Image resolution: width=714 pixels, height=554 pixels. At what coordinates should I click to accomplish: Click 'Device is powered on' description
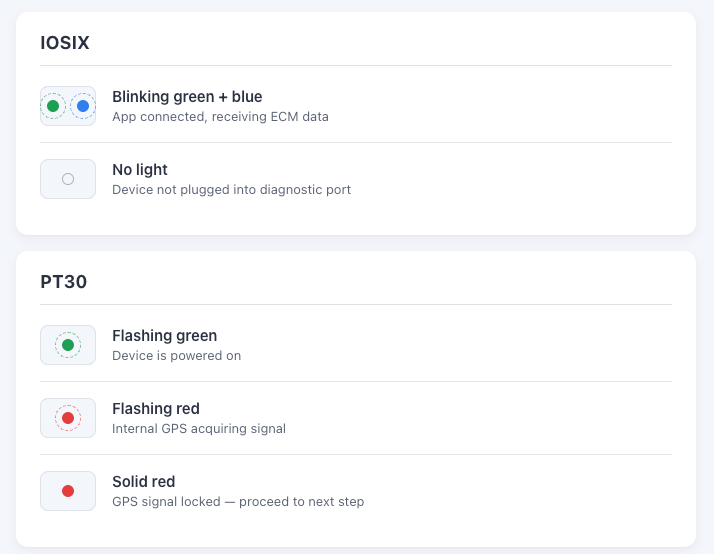177,356
